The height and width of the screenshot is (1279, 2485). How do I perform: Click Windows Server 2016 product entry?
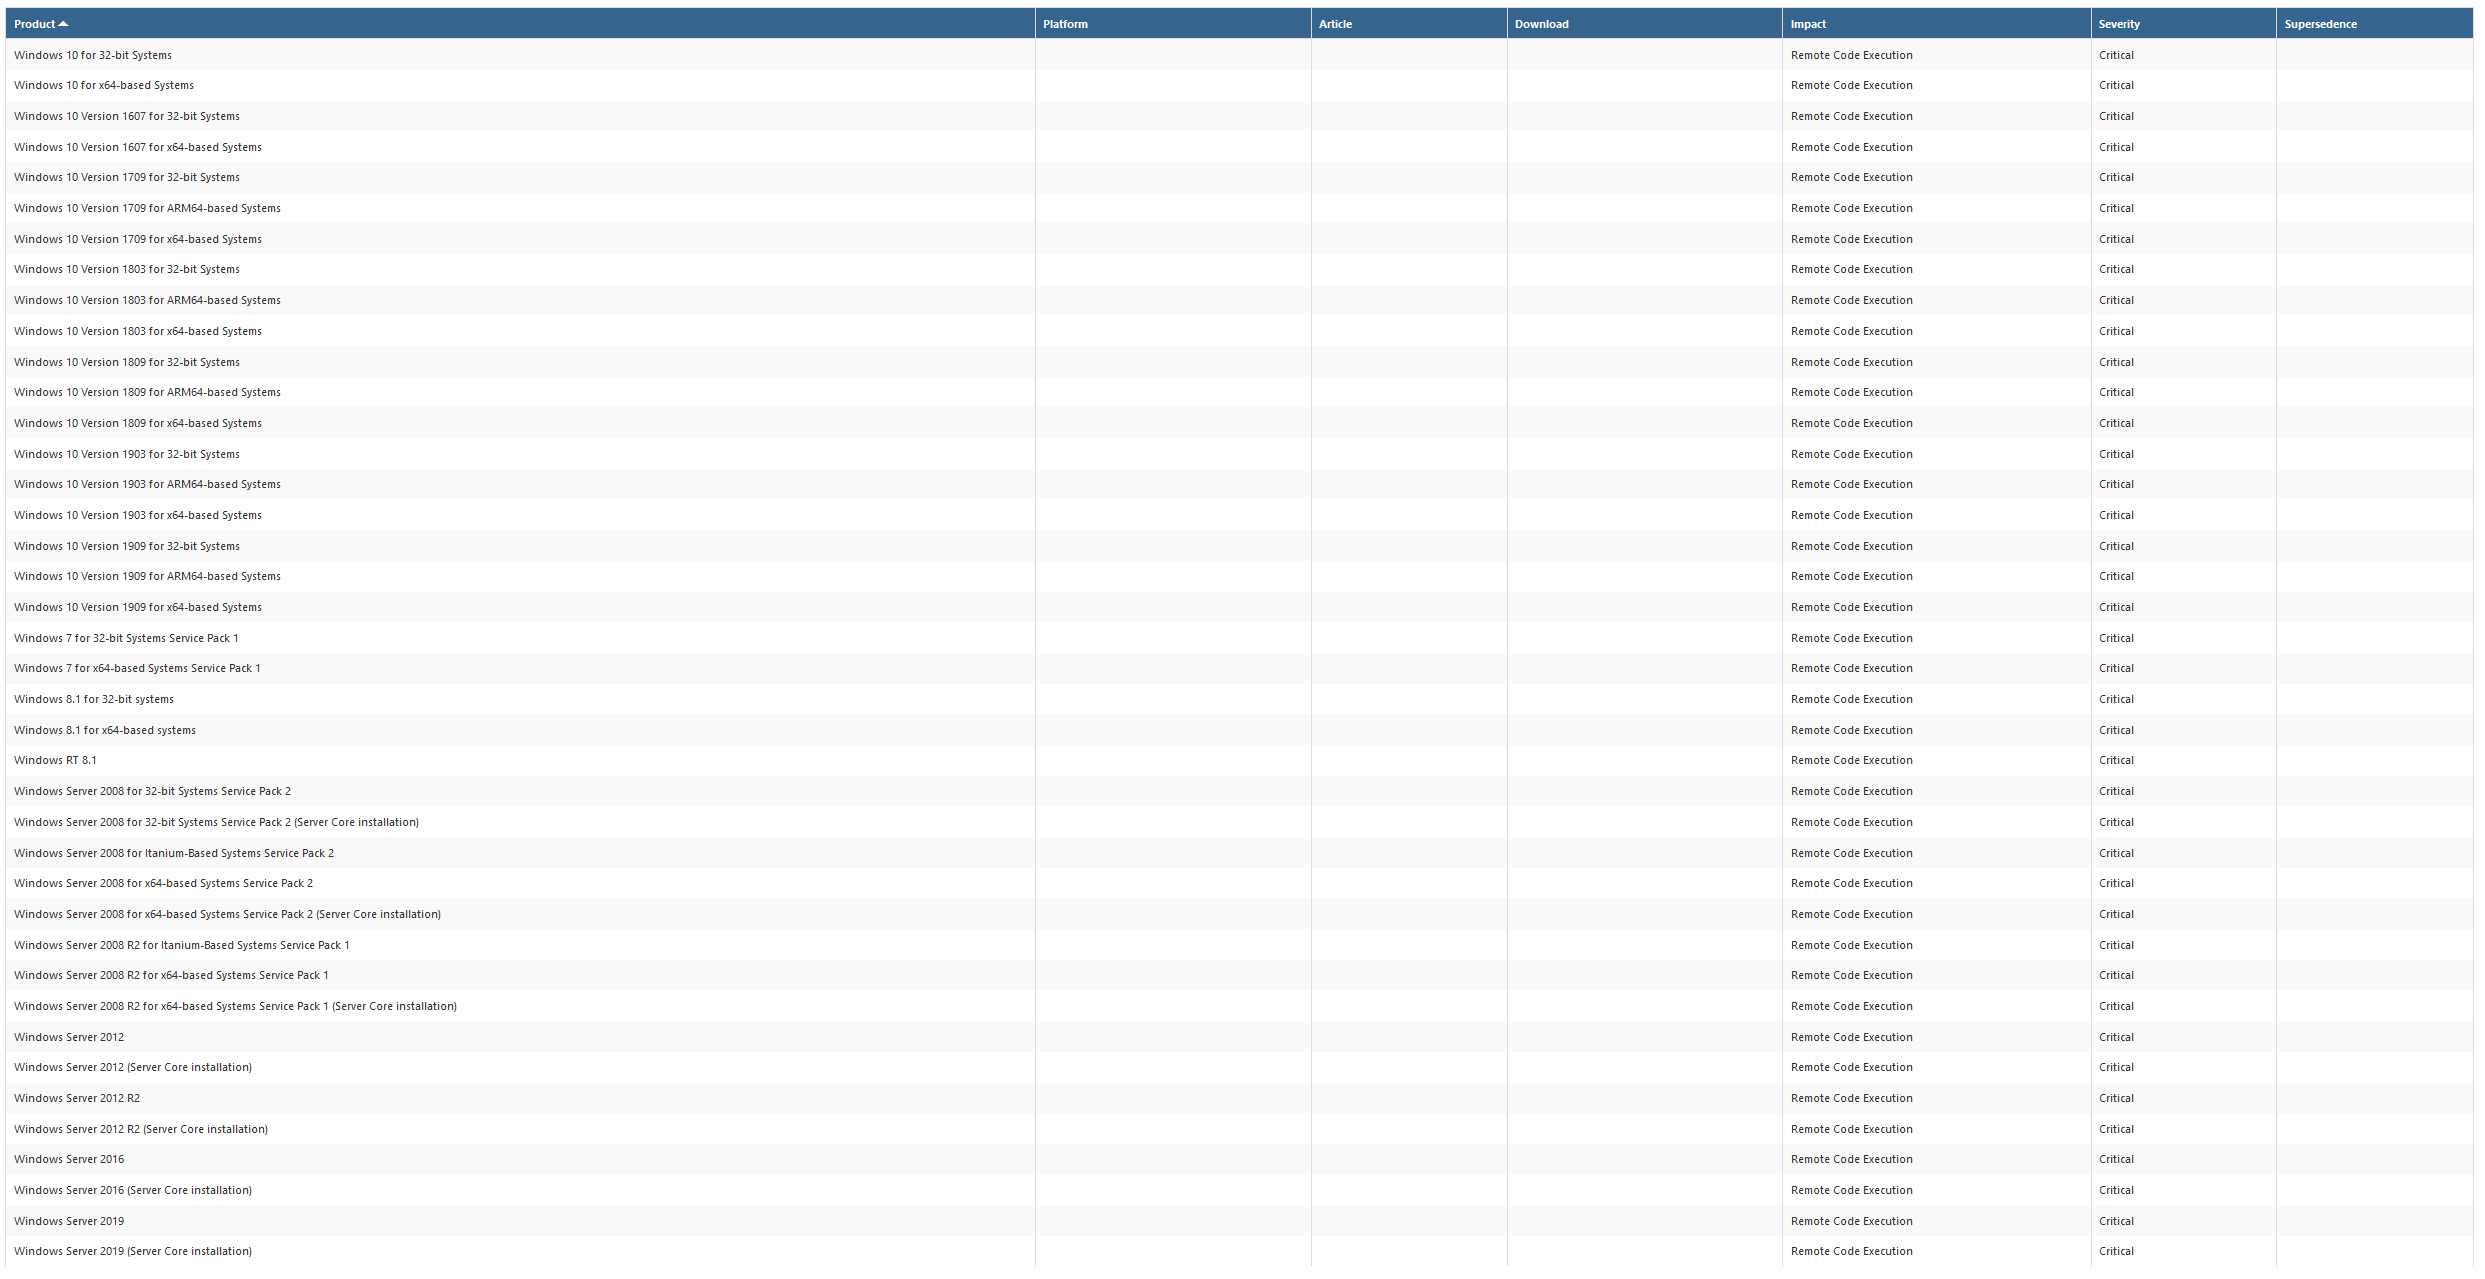pyautogui.click(x=69, y=1159)
